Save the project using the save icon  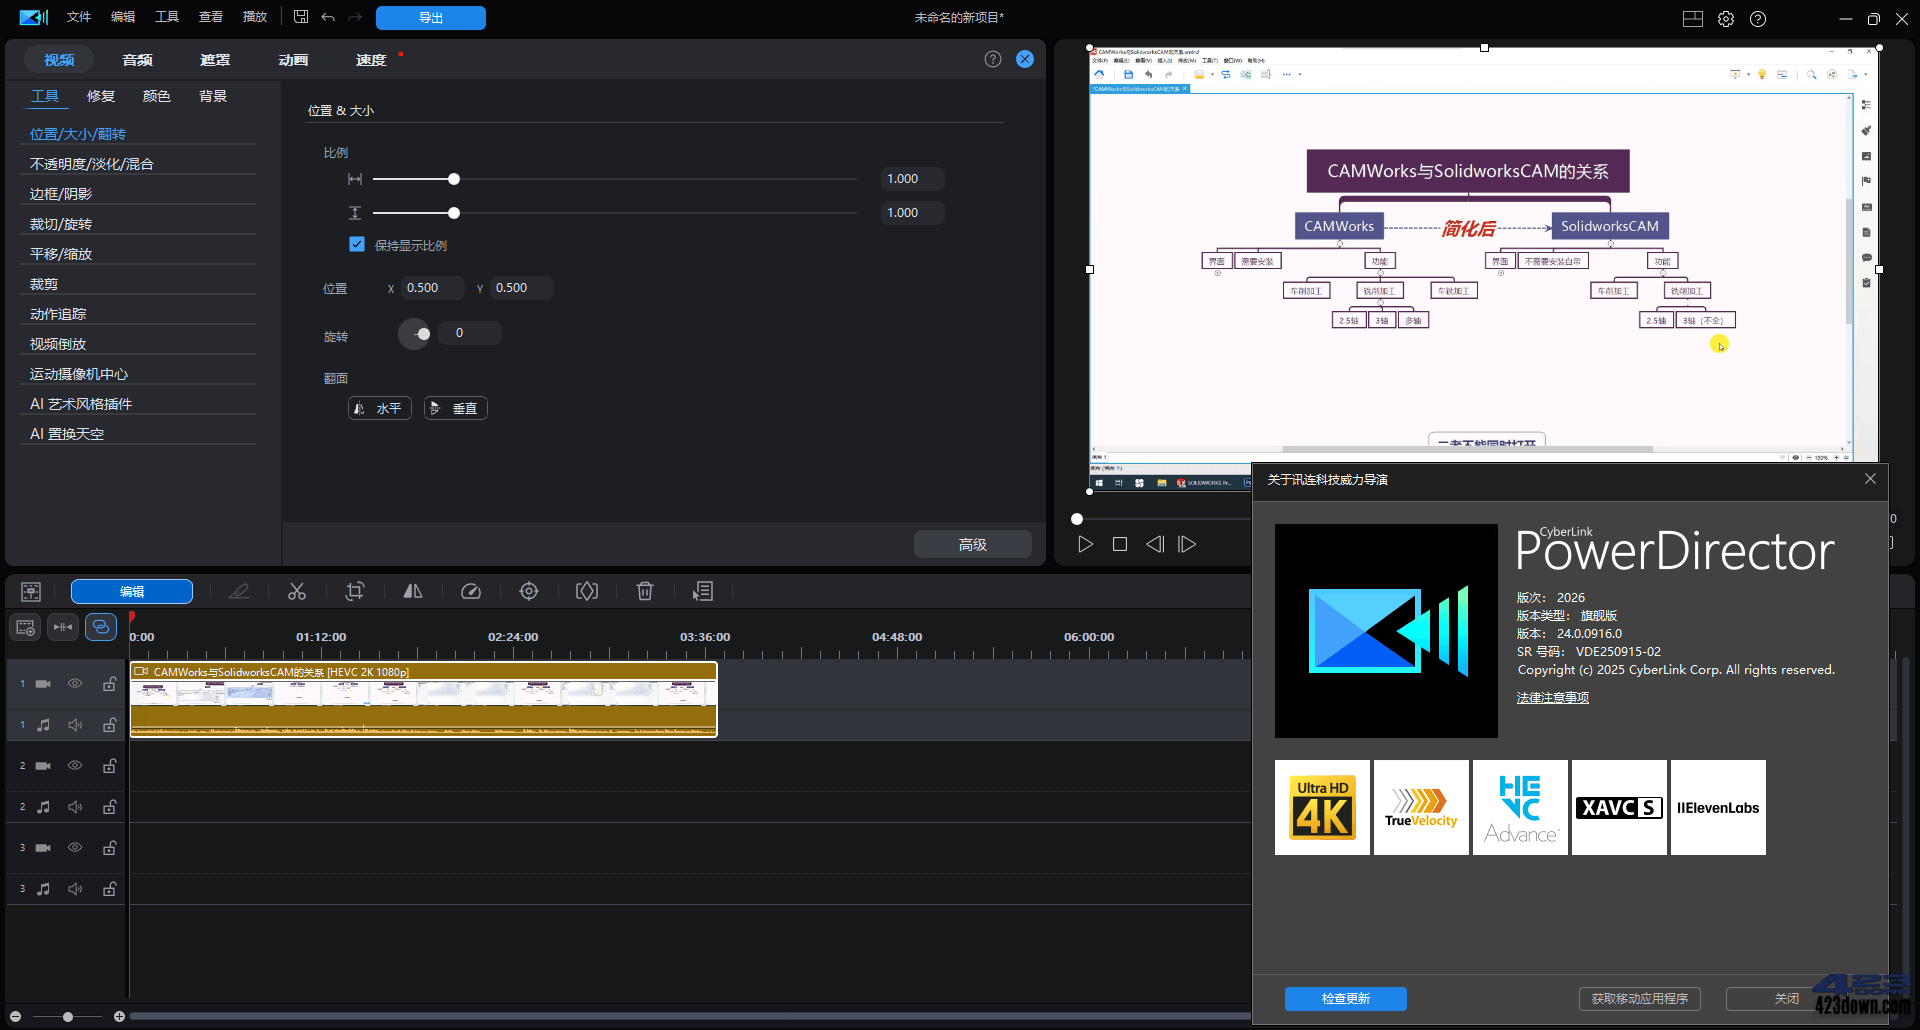300,17
